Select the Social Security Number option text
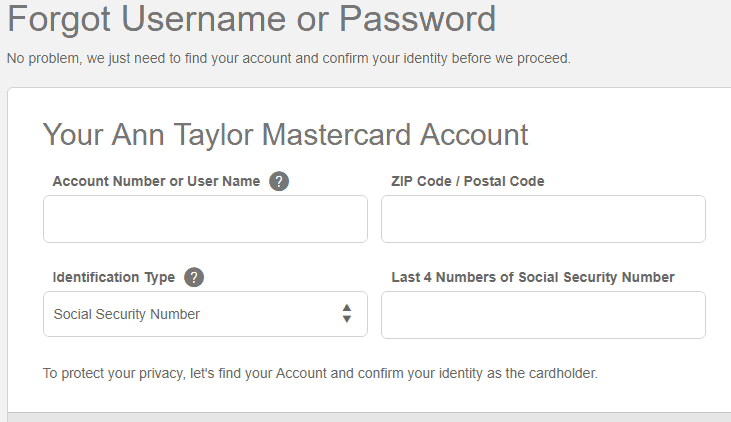 [126, 314]
